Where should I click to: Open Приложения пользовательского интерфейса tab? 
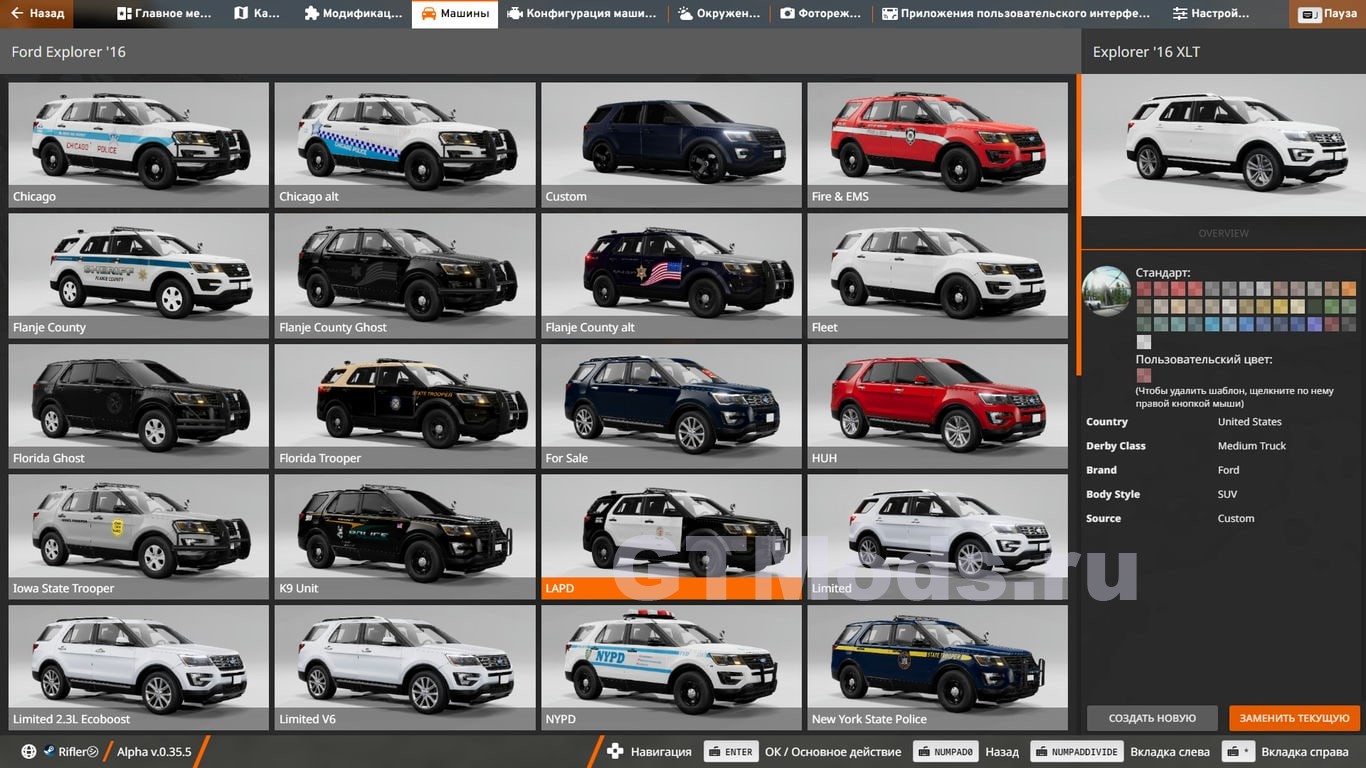click(1016, 14)
